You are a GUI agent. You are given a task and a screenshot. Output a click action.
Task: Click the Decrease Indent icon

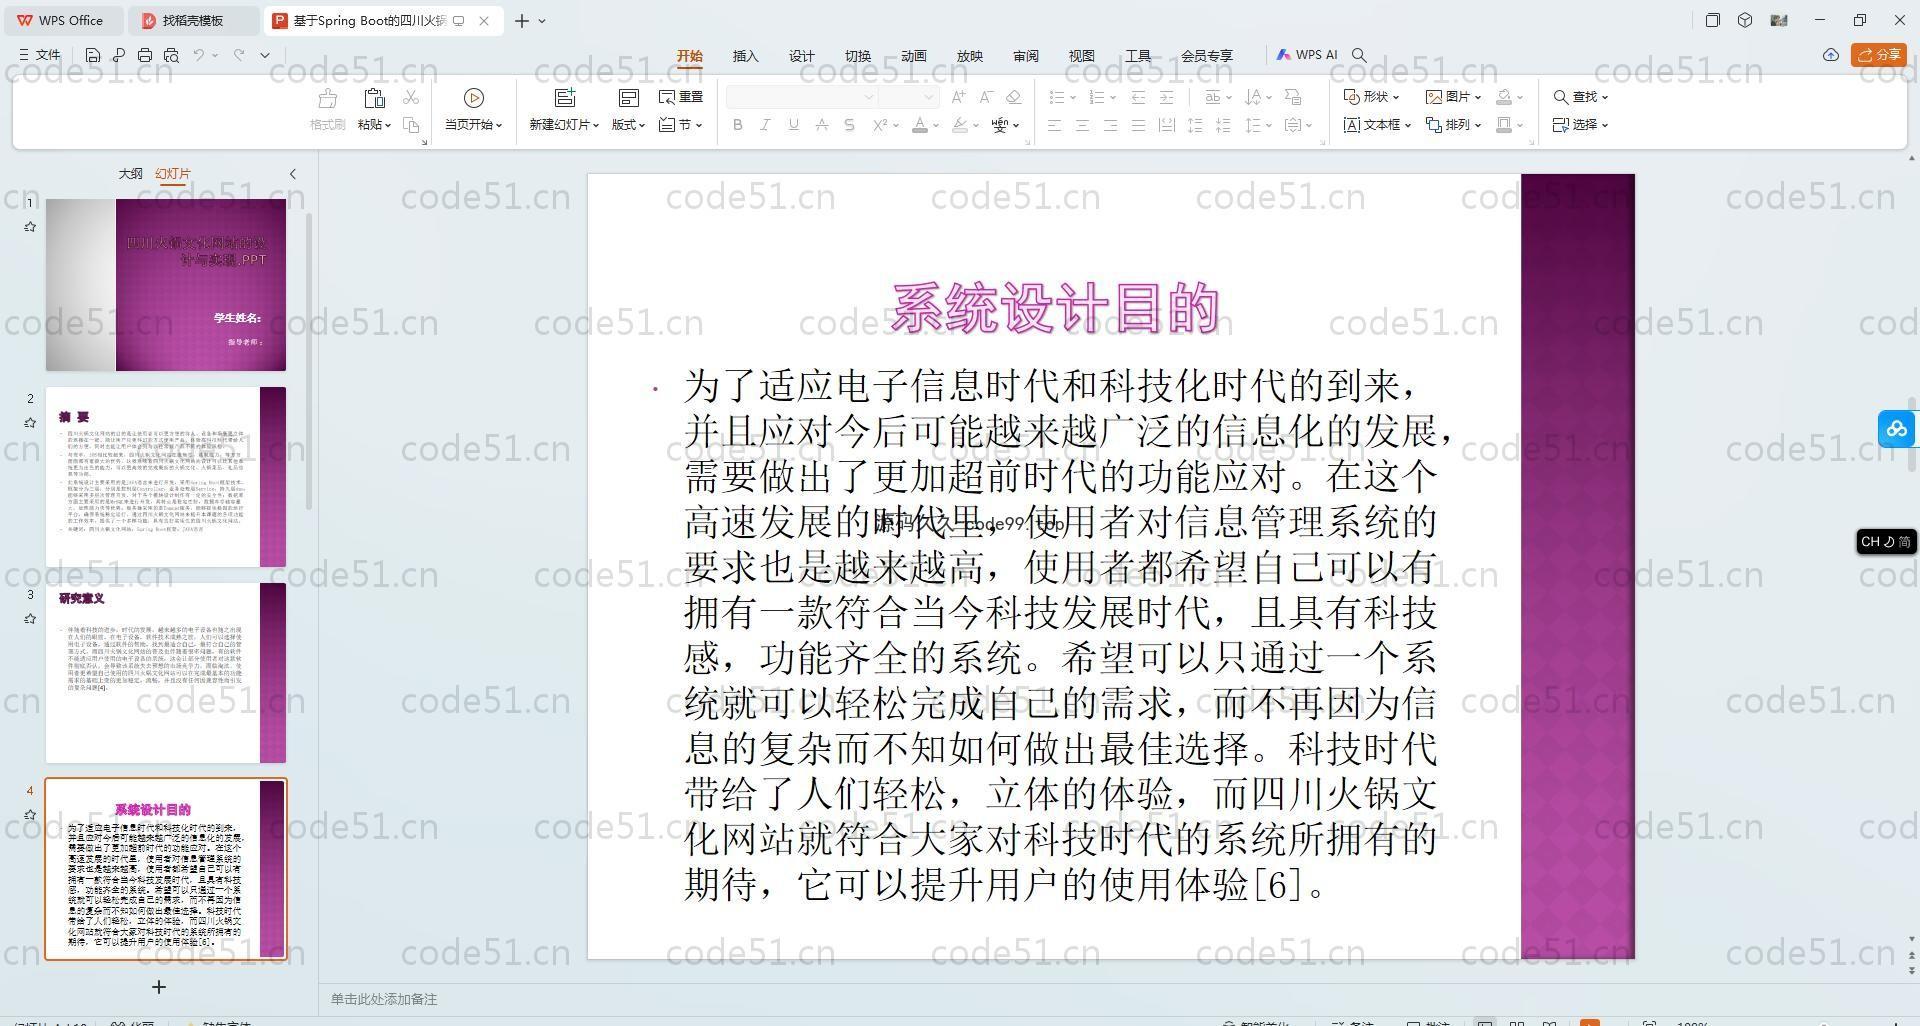pos(1138,97)
